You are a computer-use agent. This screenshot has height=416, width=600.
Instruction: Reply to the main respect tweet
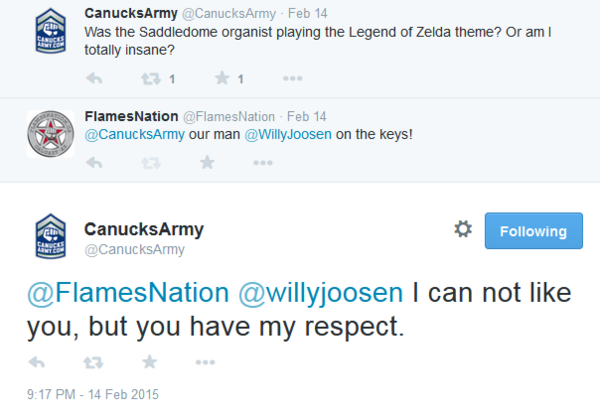click(37, 362)
